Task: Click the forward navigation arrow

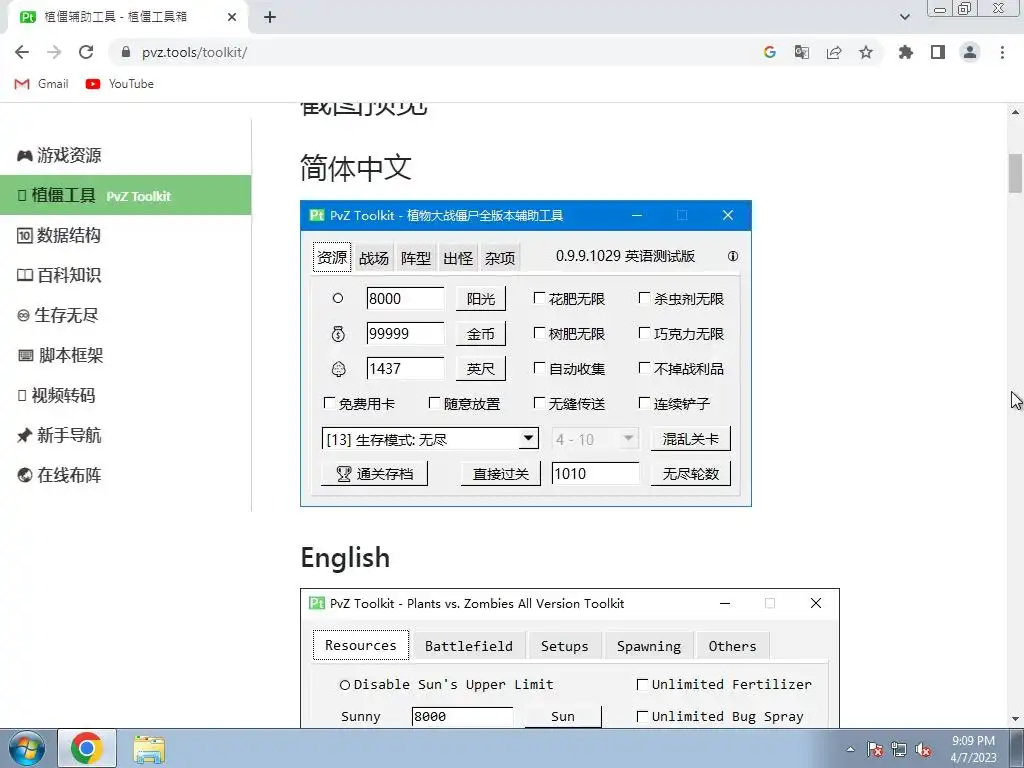Action: (x=54, y=52)
